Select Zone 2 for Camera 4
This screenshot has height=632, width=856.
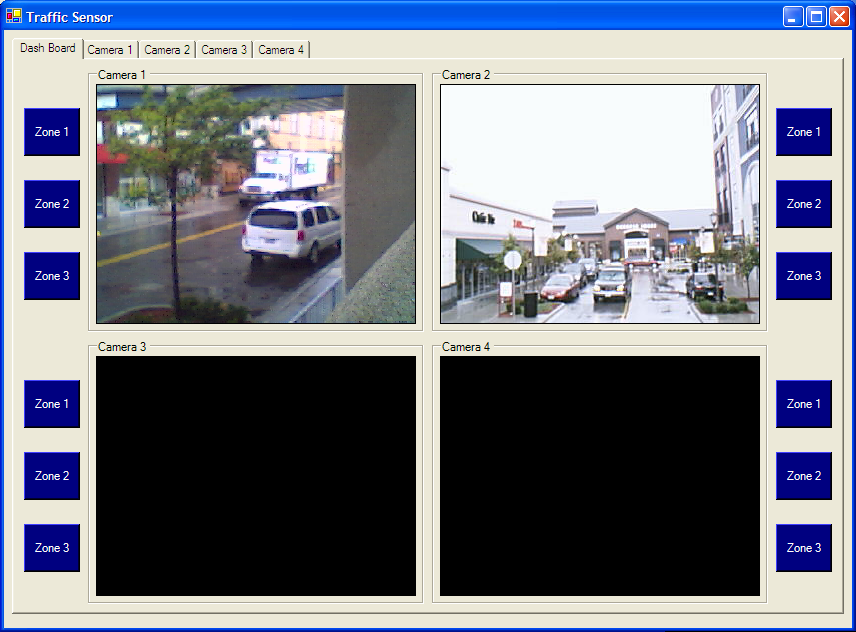point(803,476)
